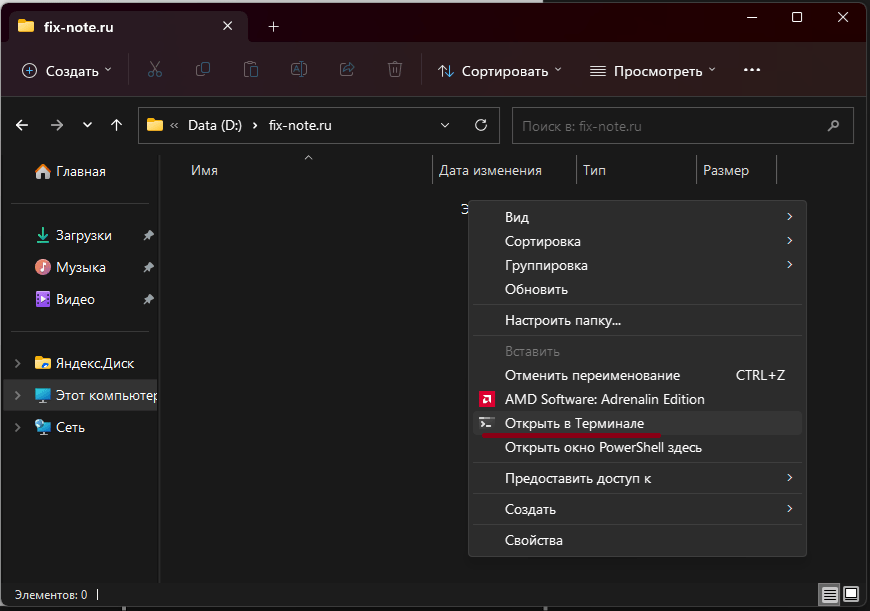This screenshot has height=611, width=870.
Task: Expand the Яндекс.Диск tree node
Action: tap(18, 363)
